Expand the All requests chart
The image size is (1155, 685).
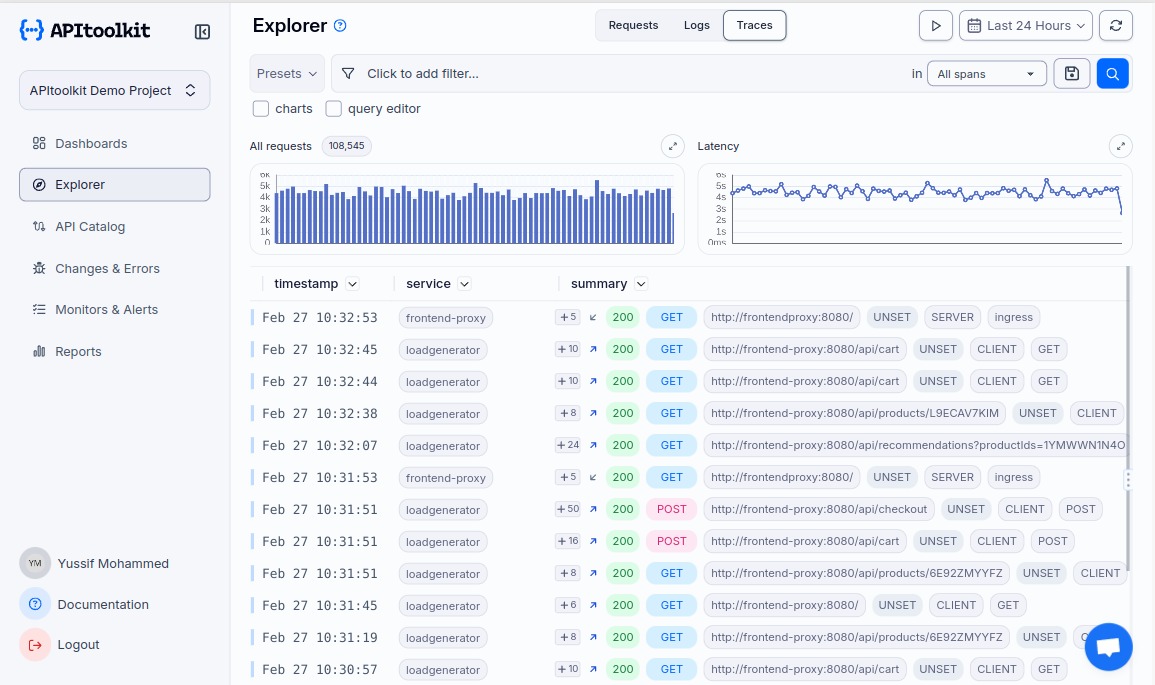pyautogui.click(x=672, y=146)
